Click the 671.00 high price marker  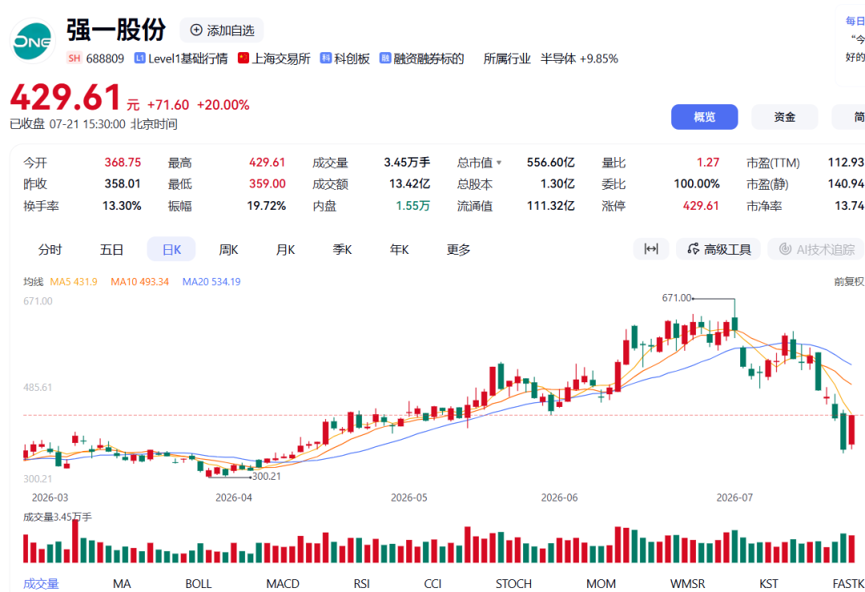tap(677, 298)
